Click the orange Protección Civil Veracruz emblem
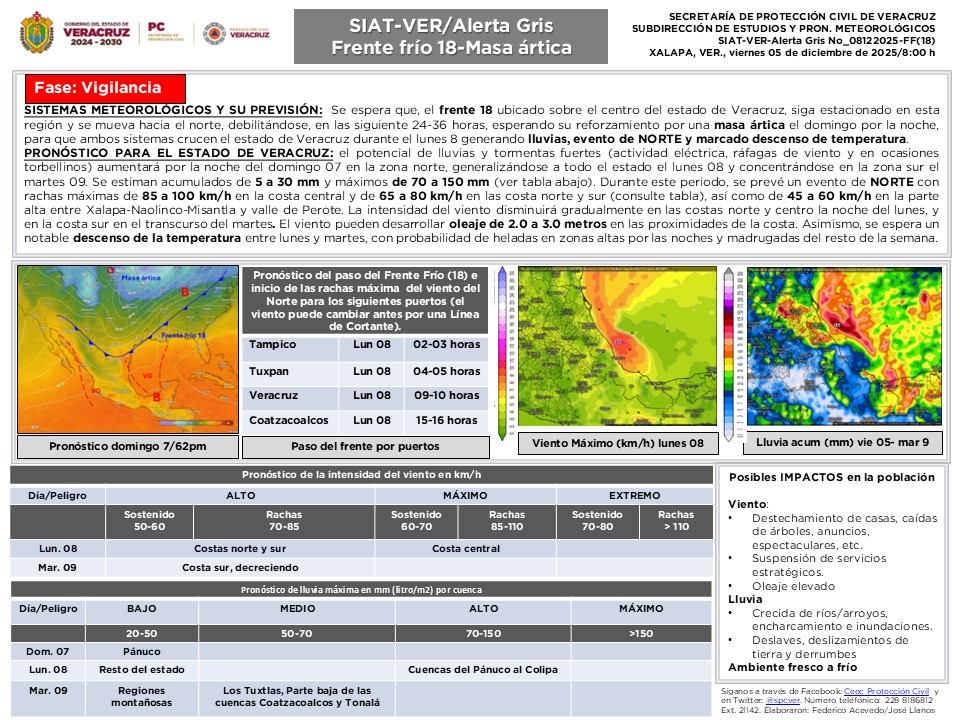 point(213,33)
